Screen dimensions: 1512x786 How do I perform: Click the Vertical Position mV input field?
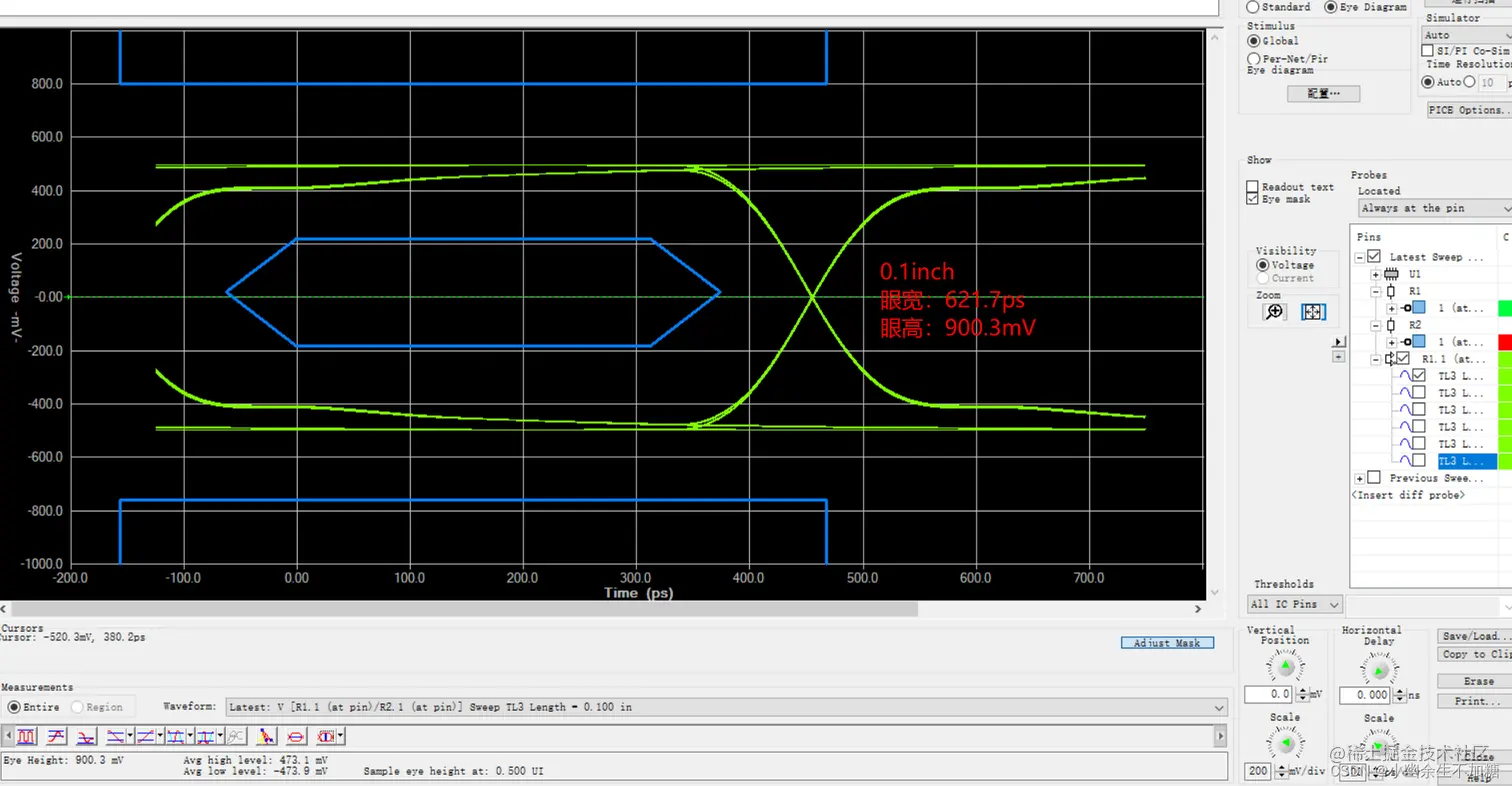pos(1270,694)
